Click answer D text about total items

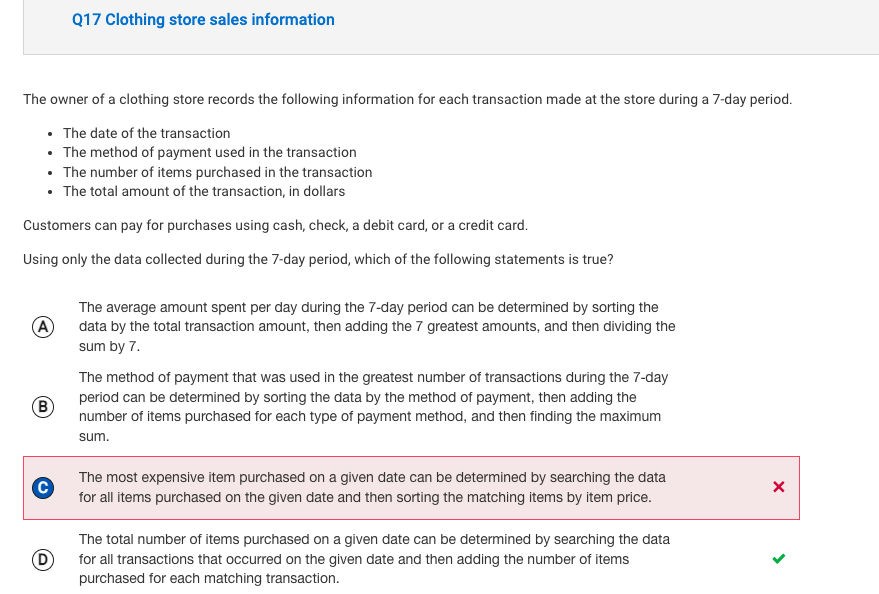374,559
